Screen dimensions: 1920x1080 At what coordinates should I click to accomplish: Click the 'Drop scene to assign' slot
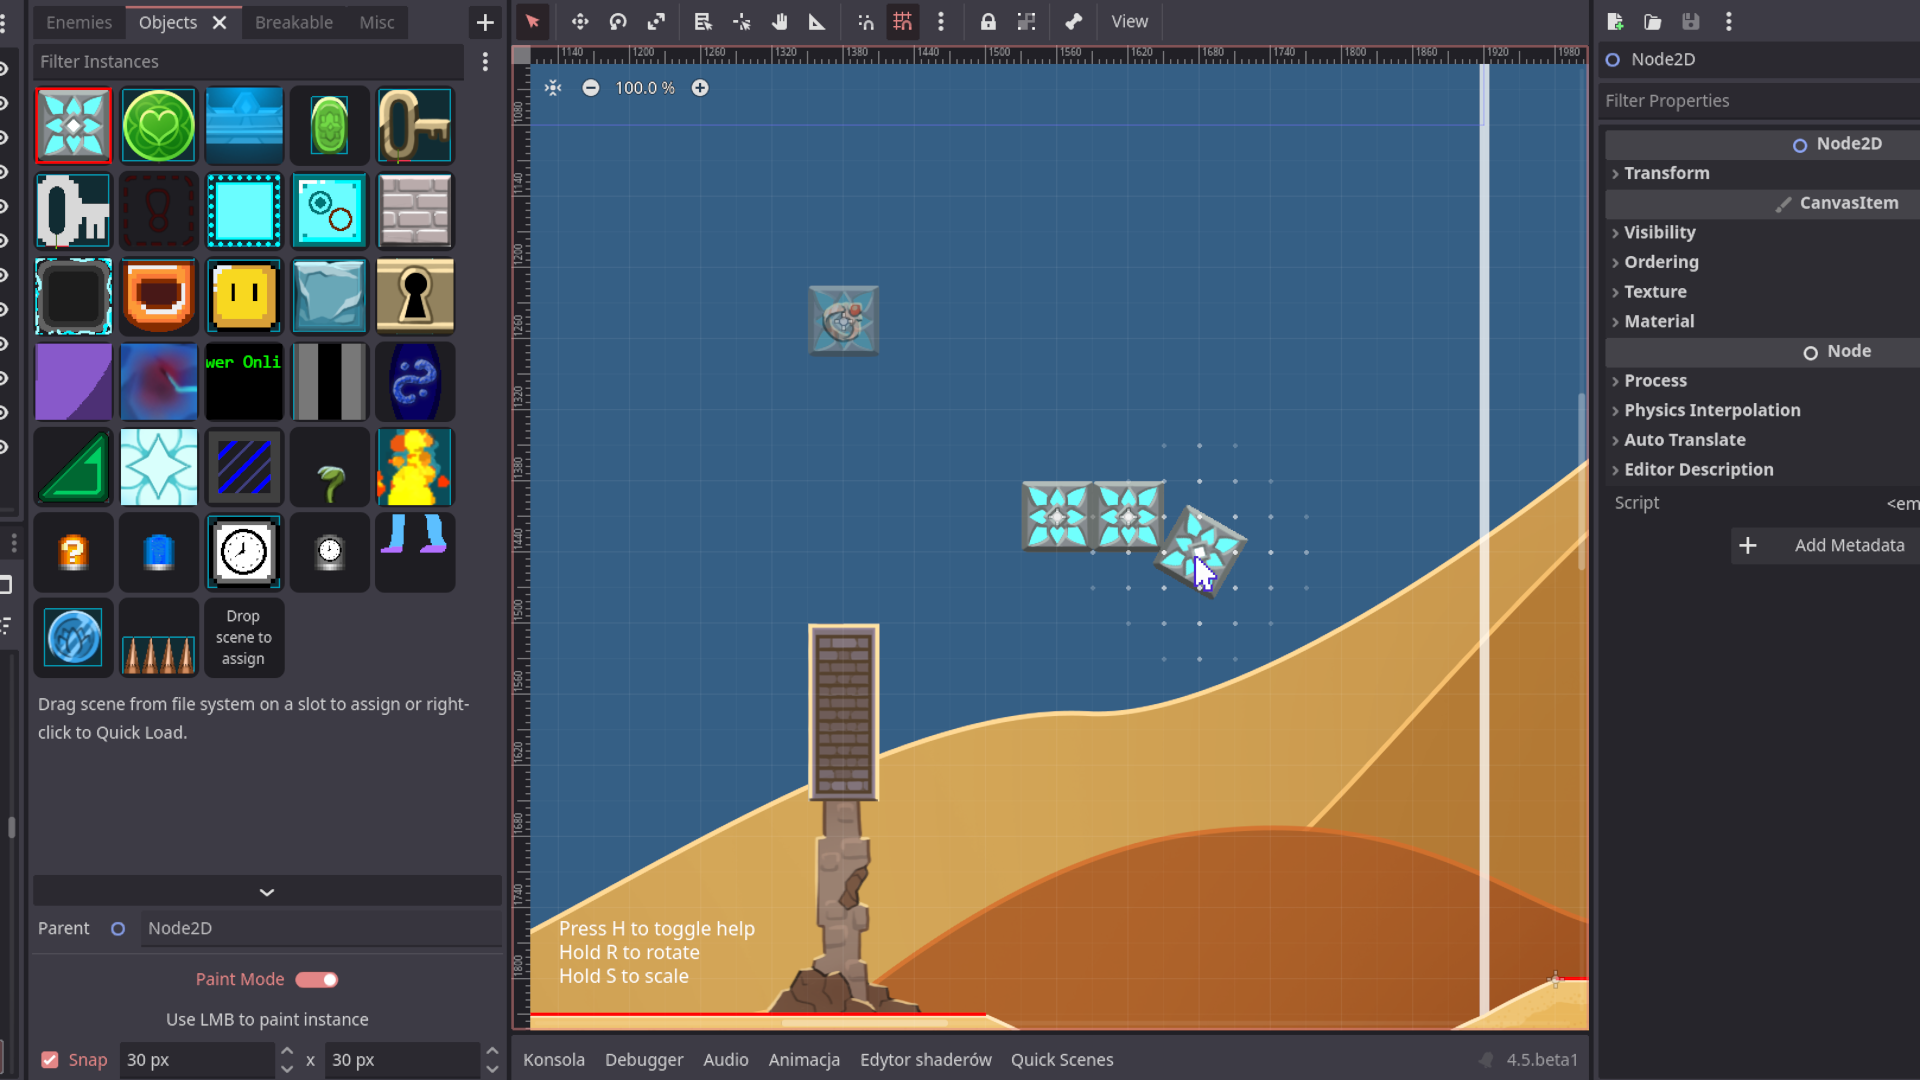(244, 638)
